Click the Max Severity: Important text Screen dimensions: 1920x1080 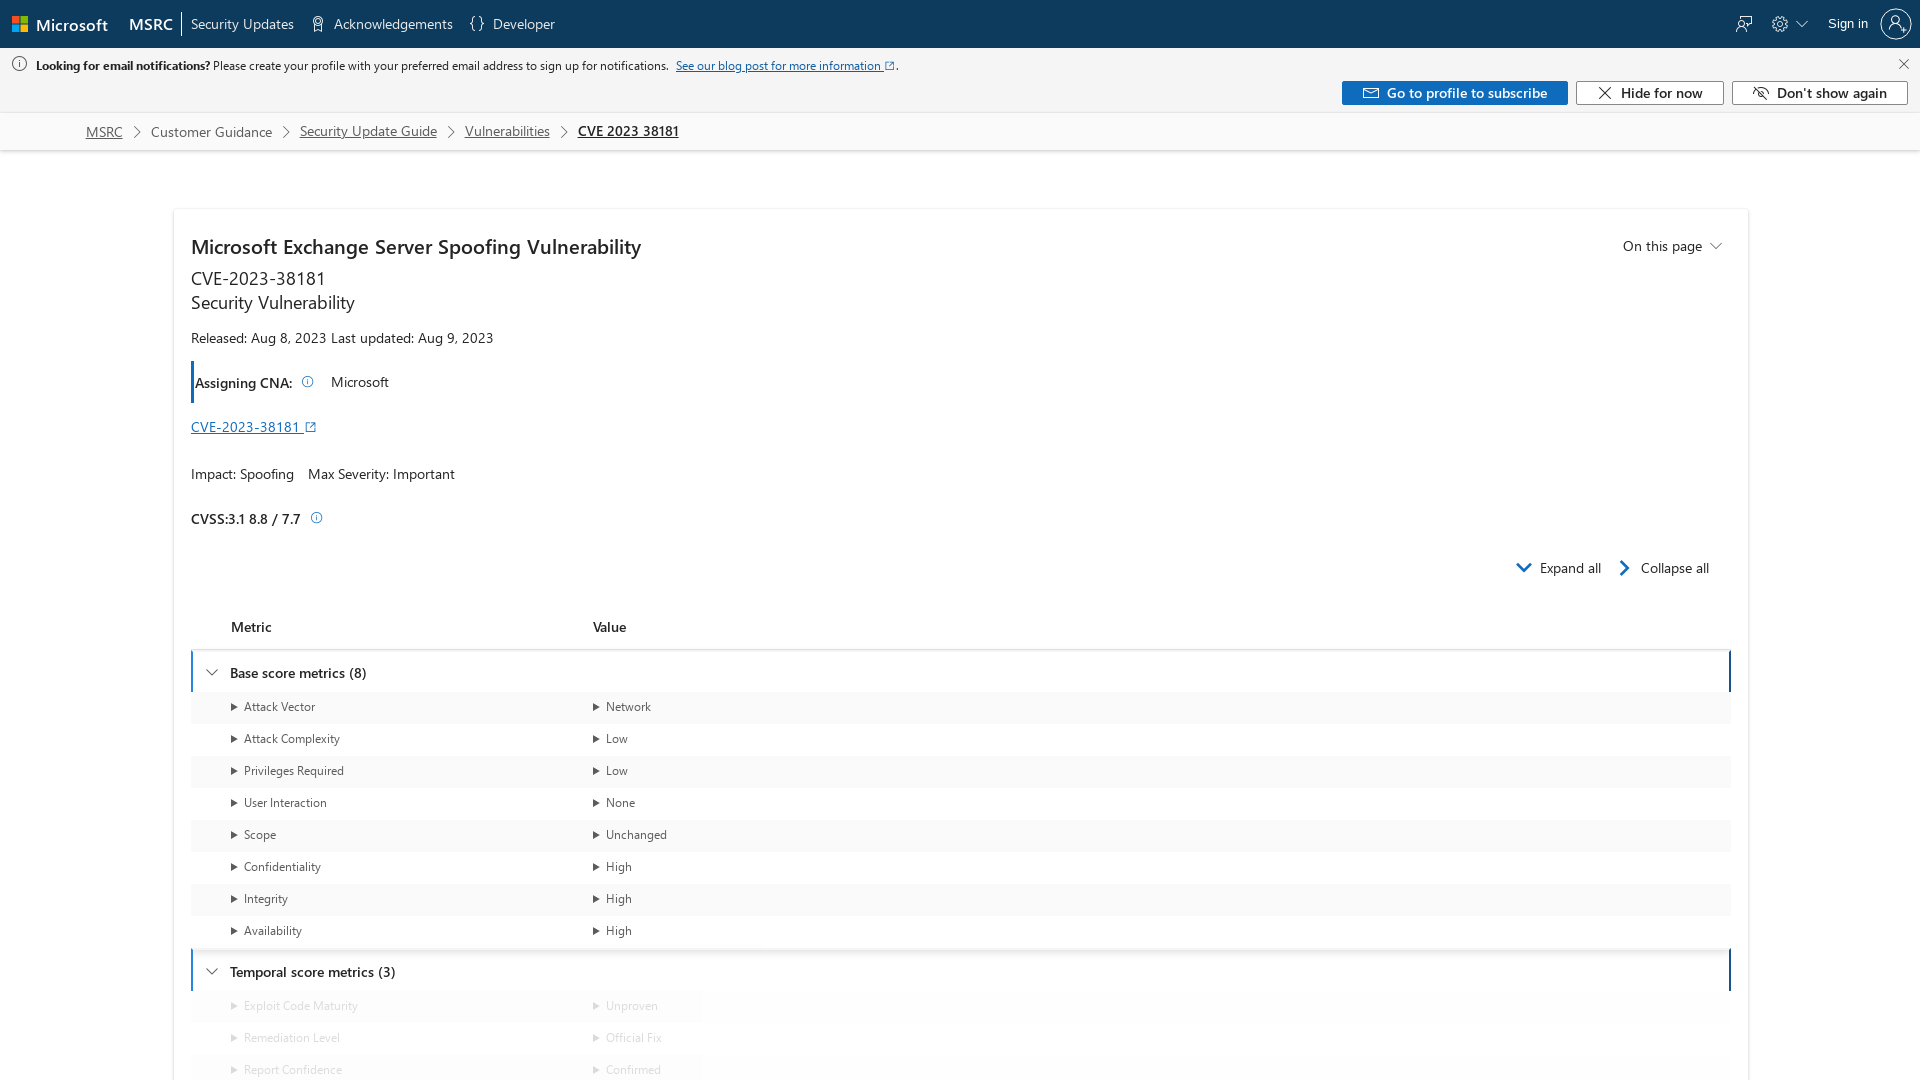point(381,474)
